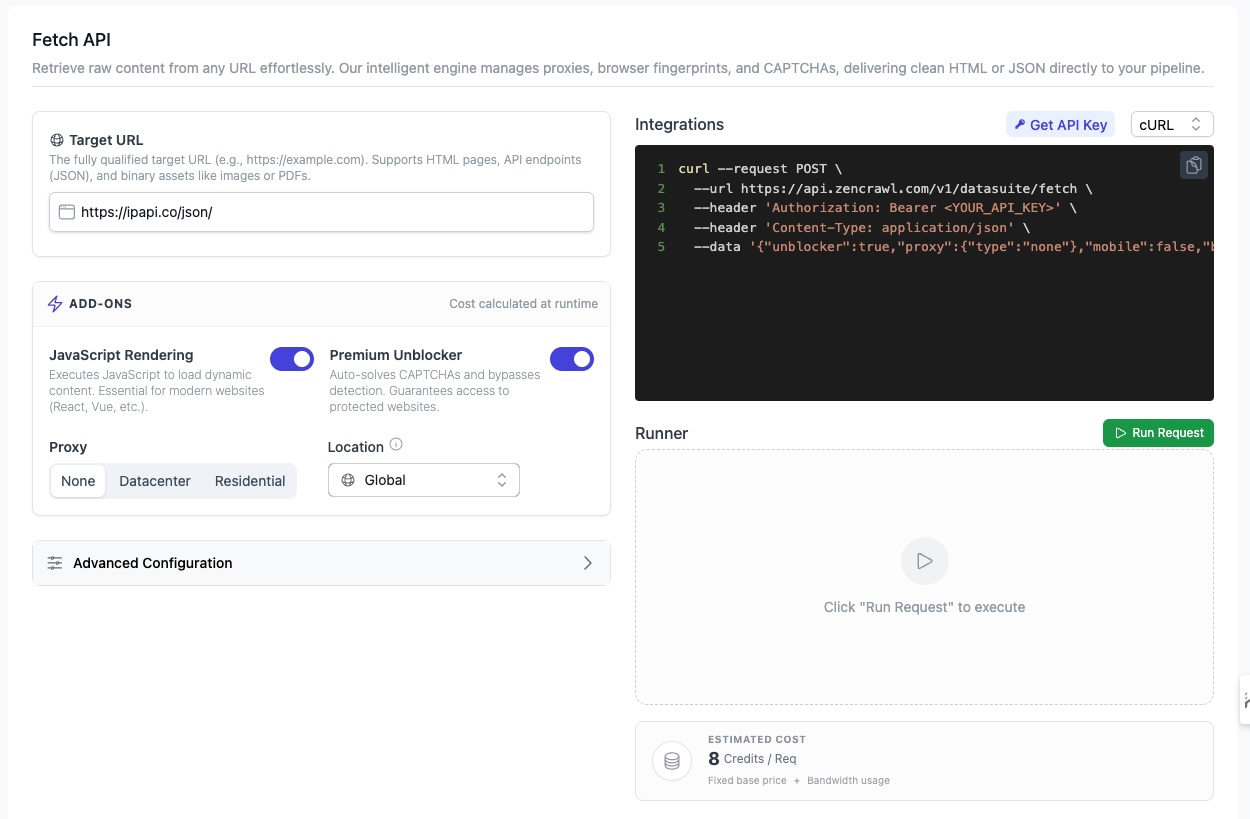The image size is (1250, 819).
Task: Select the None proxy option
Action: pyautogui.click(x=78, y=481)
